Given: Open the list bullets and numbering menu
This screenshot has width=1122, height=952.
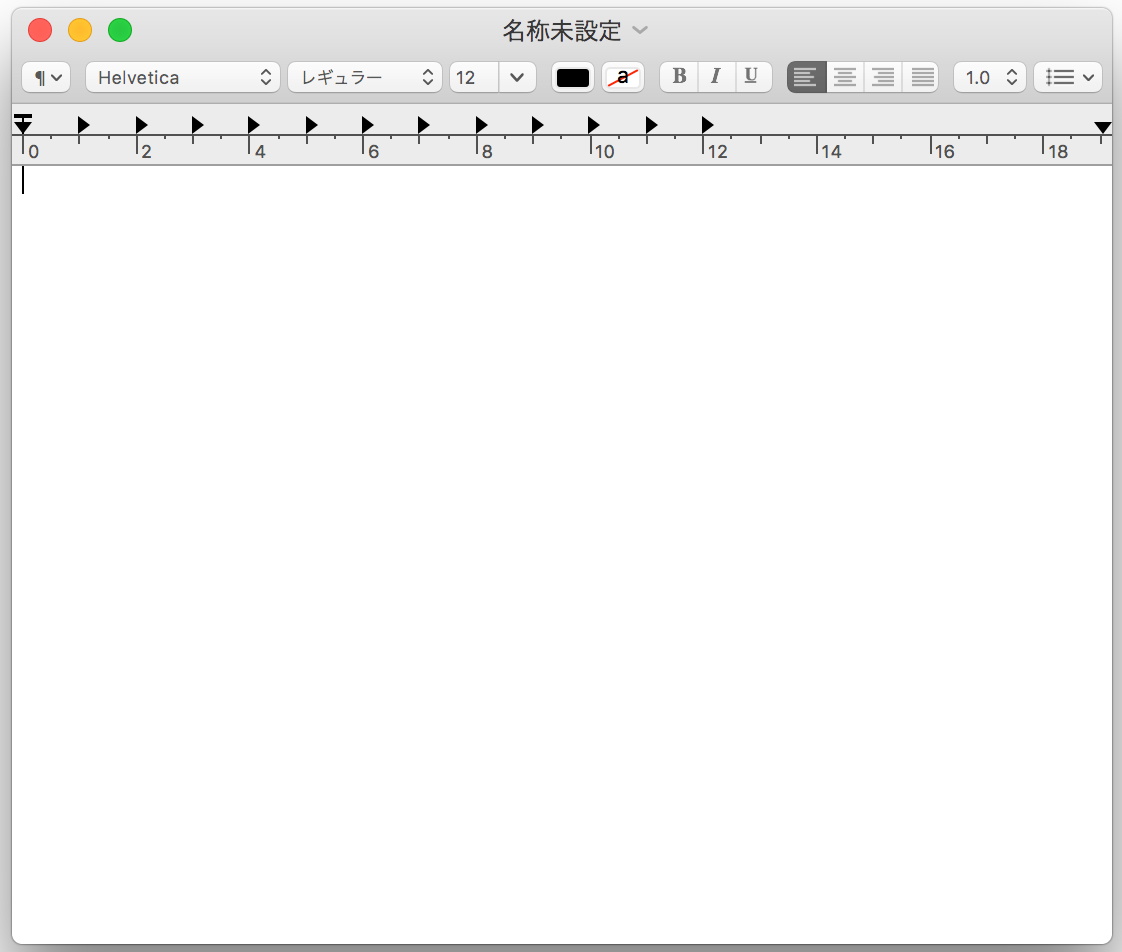Looking at the screenshot, I should coord(1068,77).
